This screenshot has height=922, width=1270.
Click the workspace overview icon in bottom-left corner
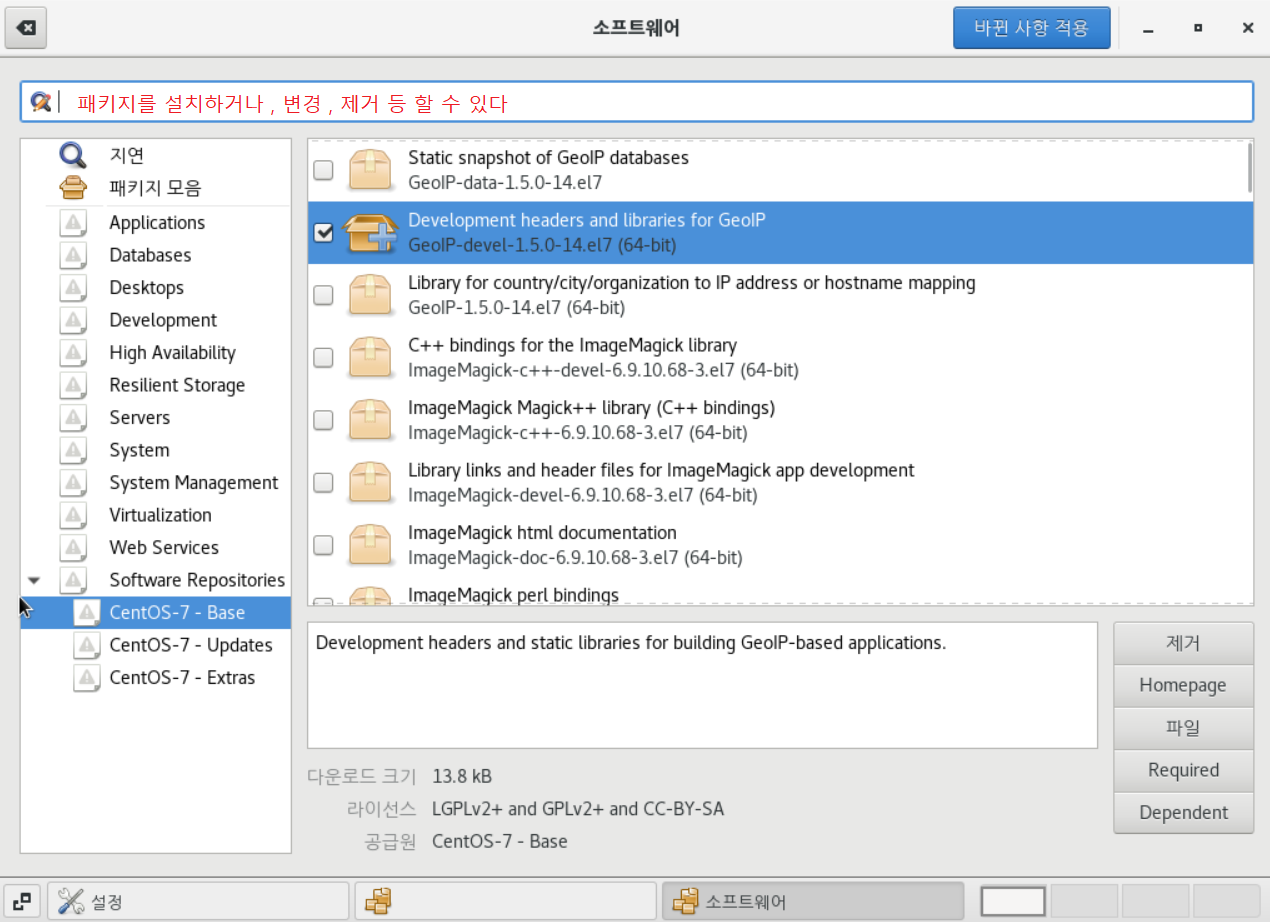pos(24,901)
